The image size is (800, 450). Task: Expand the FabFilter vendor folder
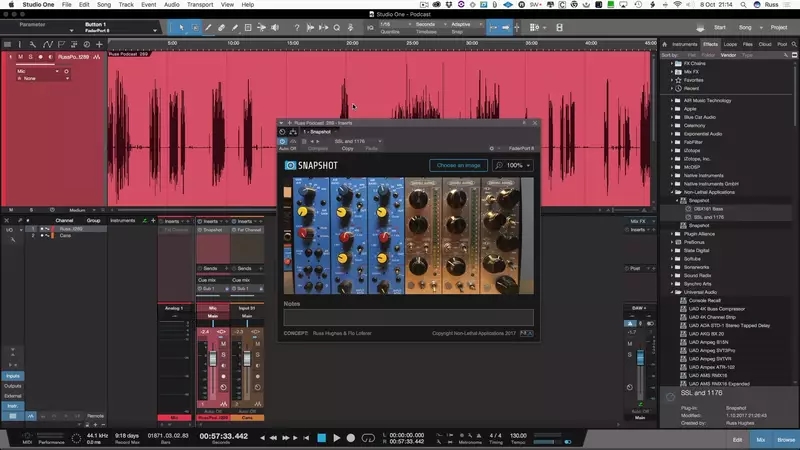[x=672, y=142]
